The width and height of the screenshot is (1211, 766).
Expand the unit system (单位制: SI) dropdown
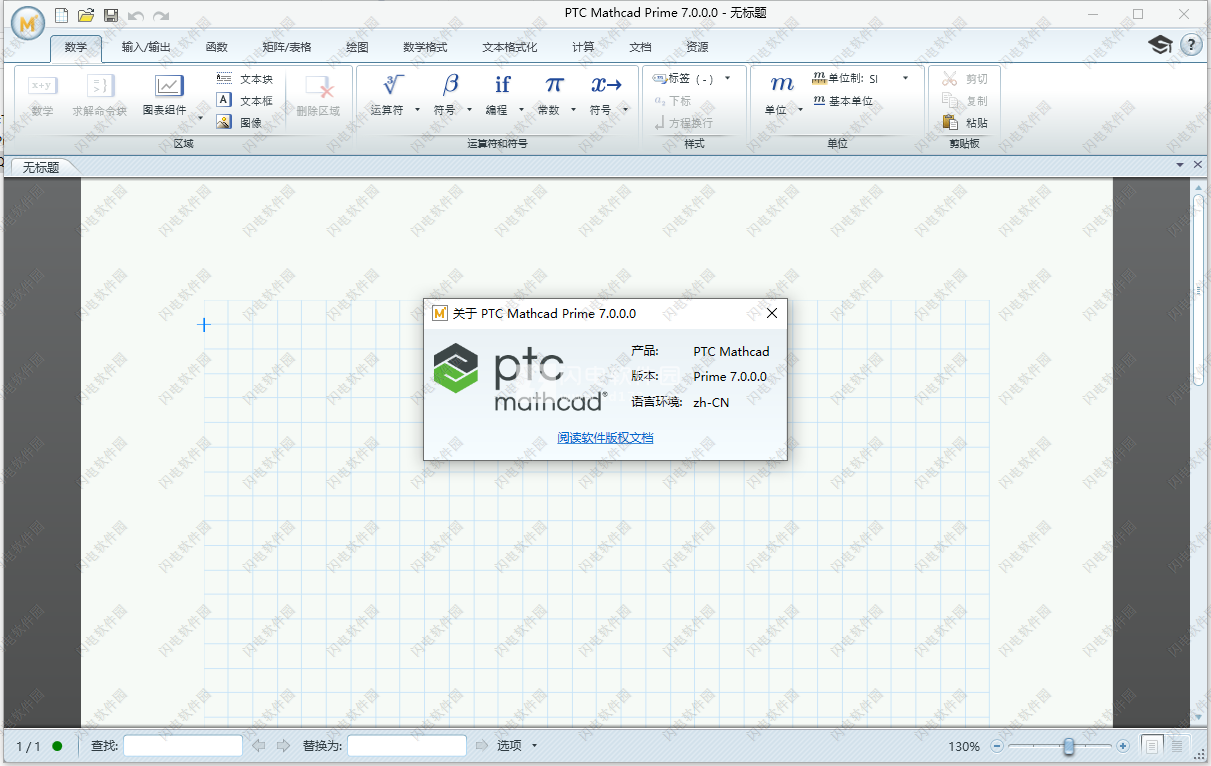pyautogui.click(x=906, y=78)
